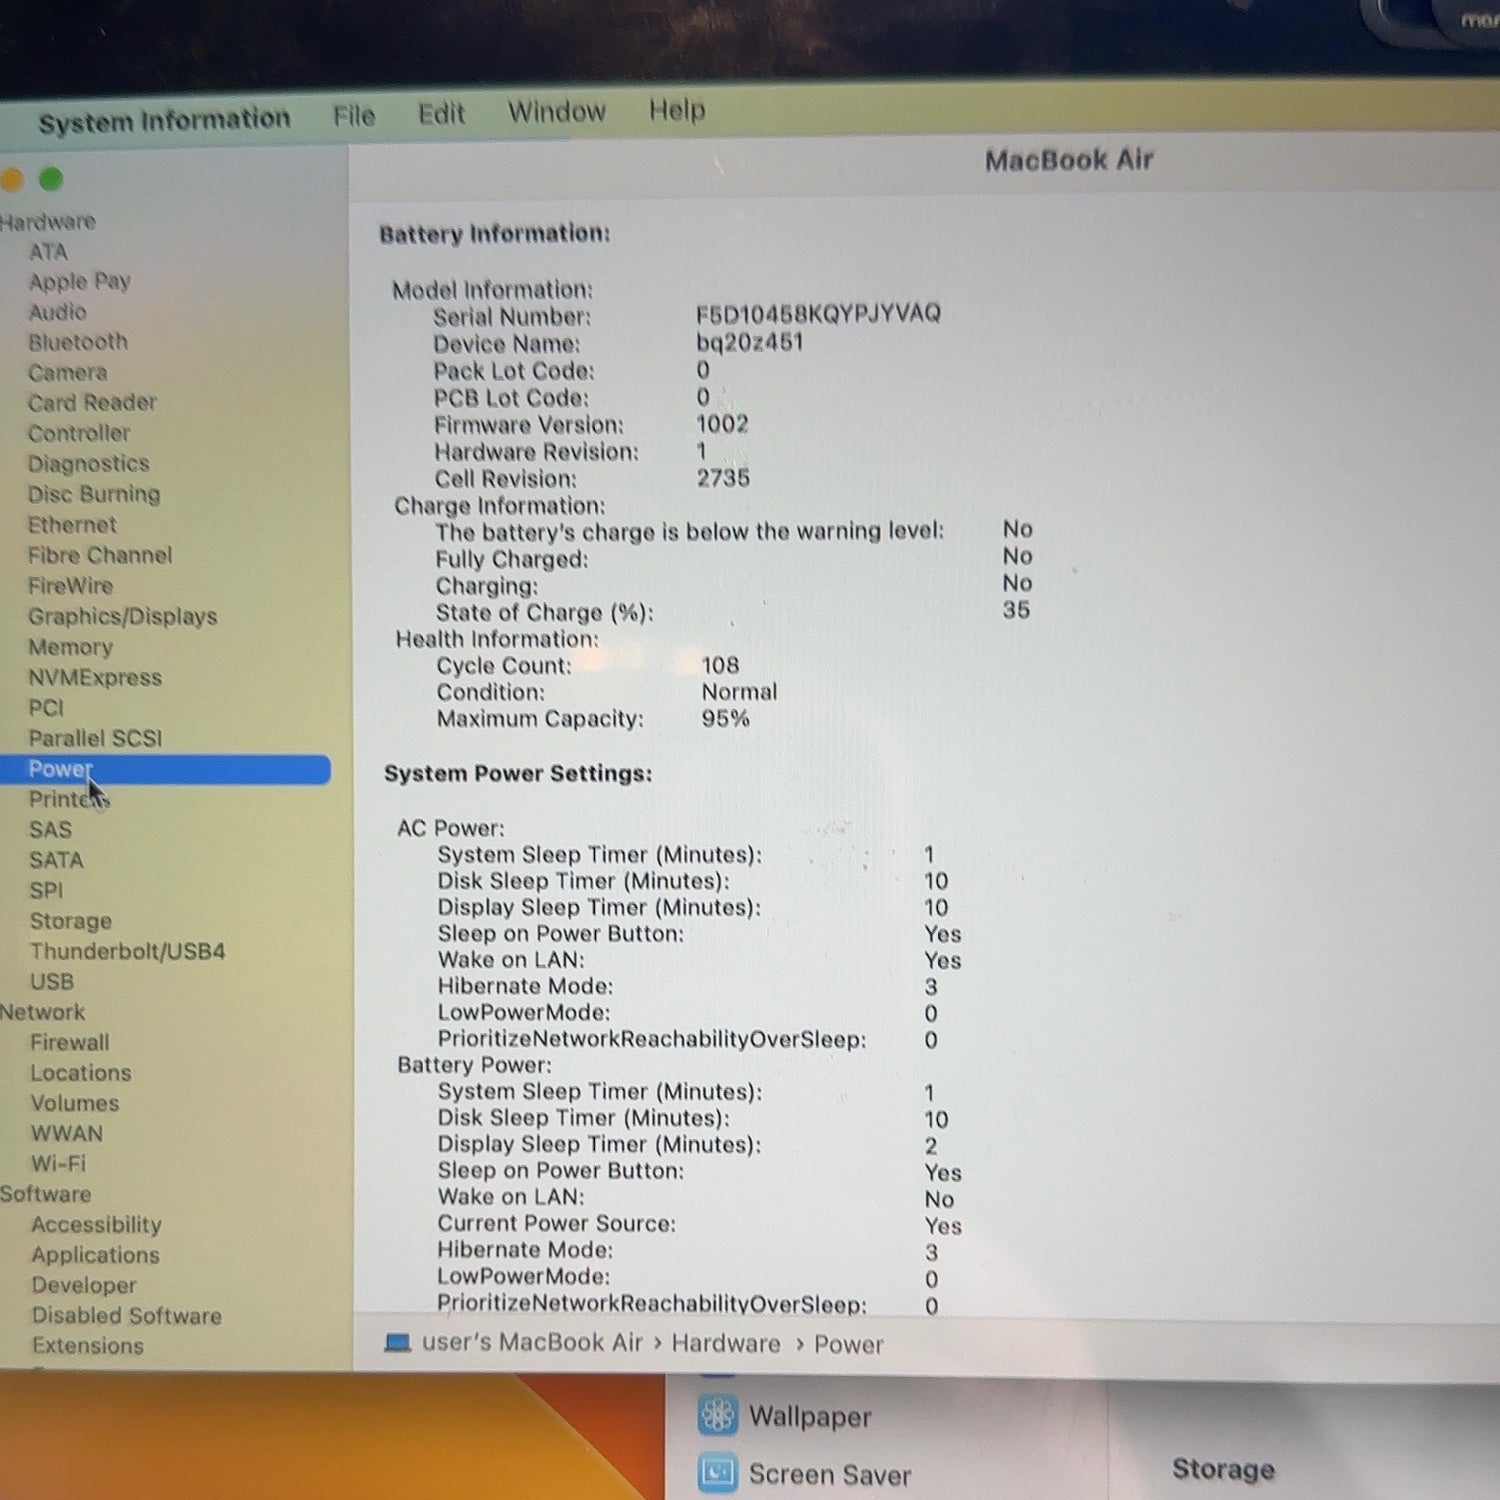
Task: Click the Cycle Count value 108
Action: point(720,665)
